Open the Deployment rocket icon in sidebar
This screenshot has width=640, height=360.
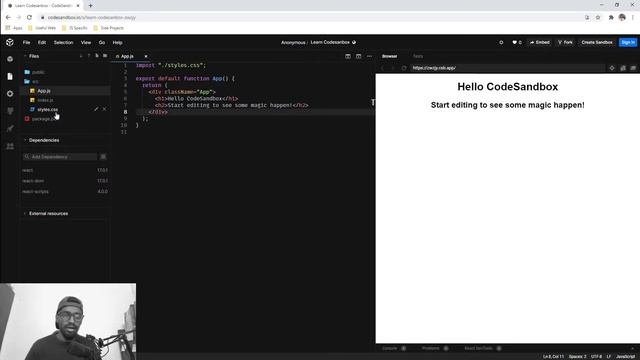[x=10, y=129]
